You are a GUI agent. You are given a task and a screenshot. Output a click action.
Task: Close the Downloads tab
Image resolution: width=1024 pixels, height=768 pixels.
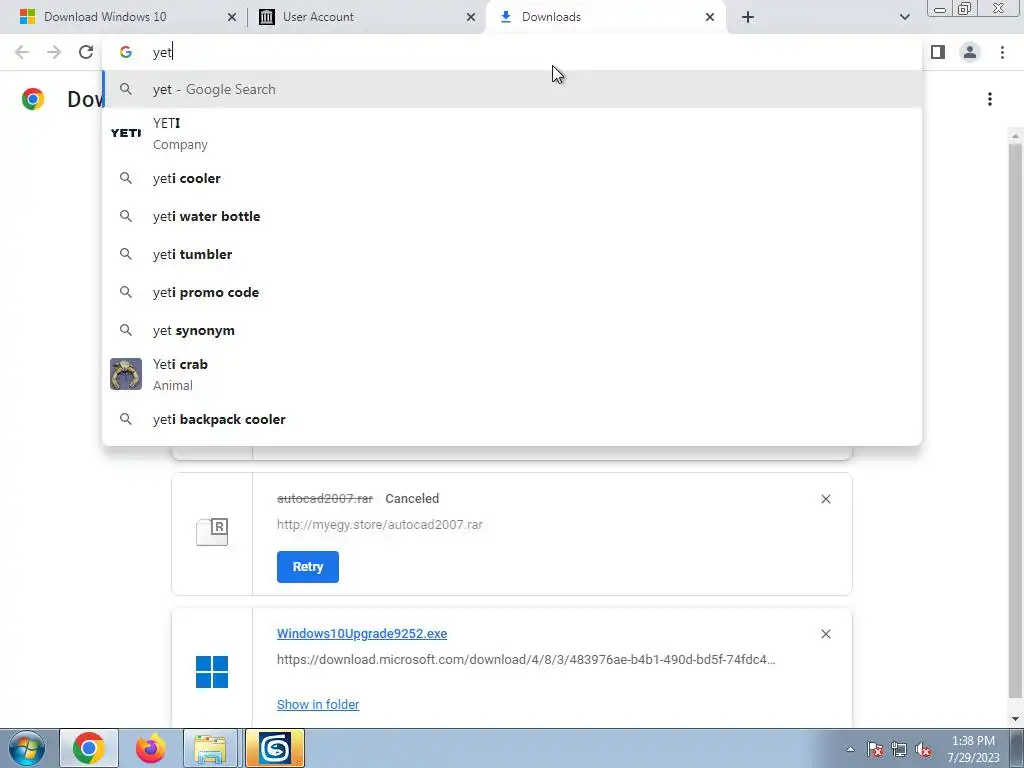[710, 17]
